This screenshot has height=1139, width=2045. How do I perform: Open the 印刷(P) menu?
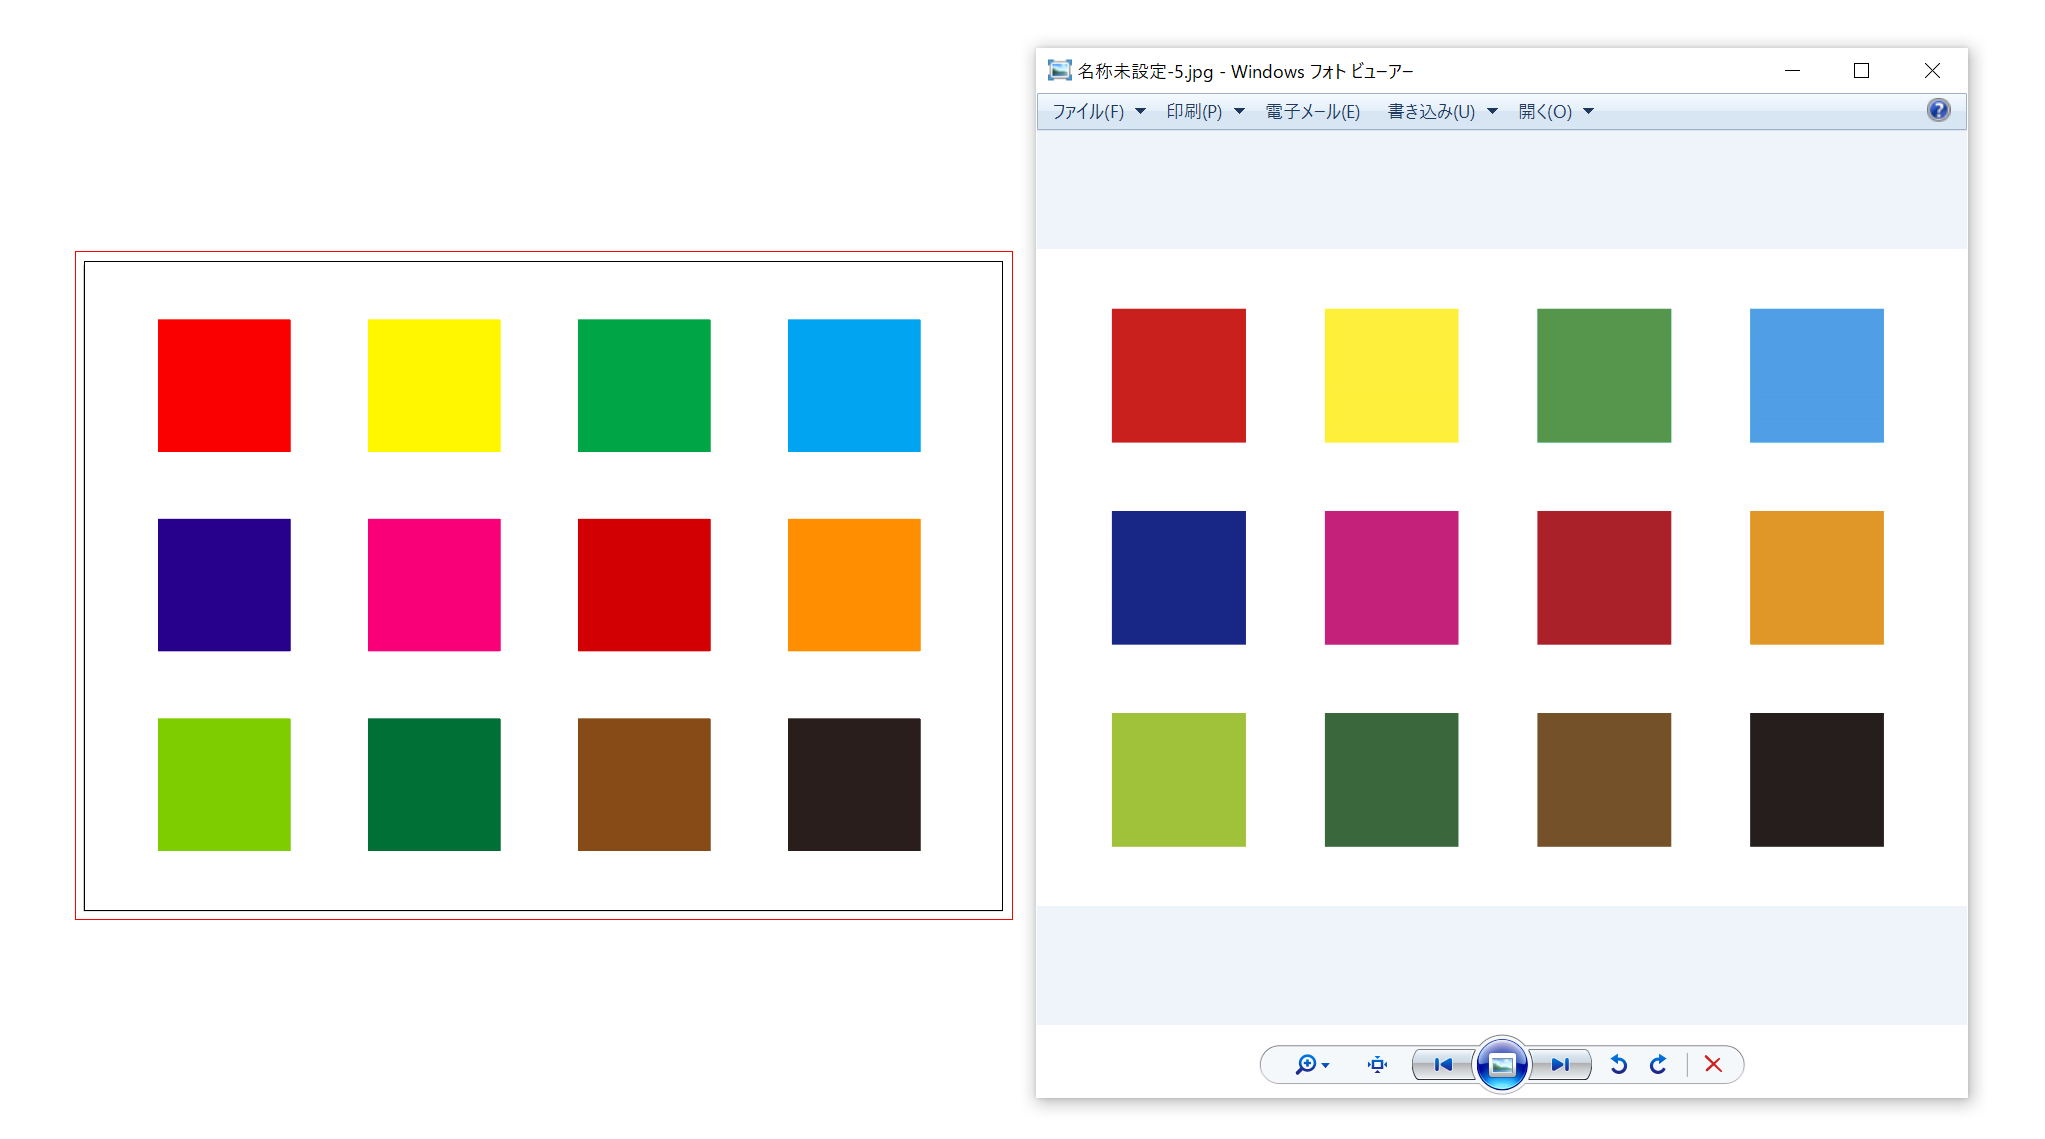(1194, 111)
